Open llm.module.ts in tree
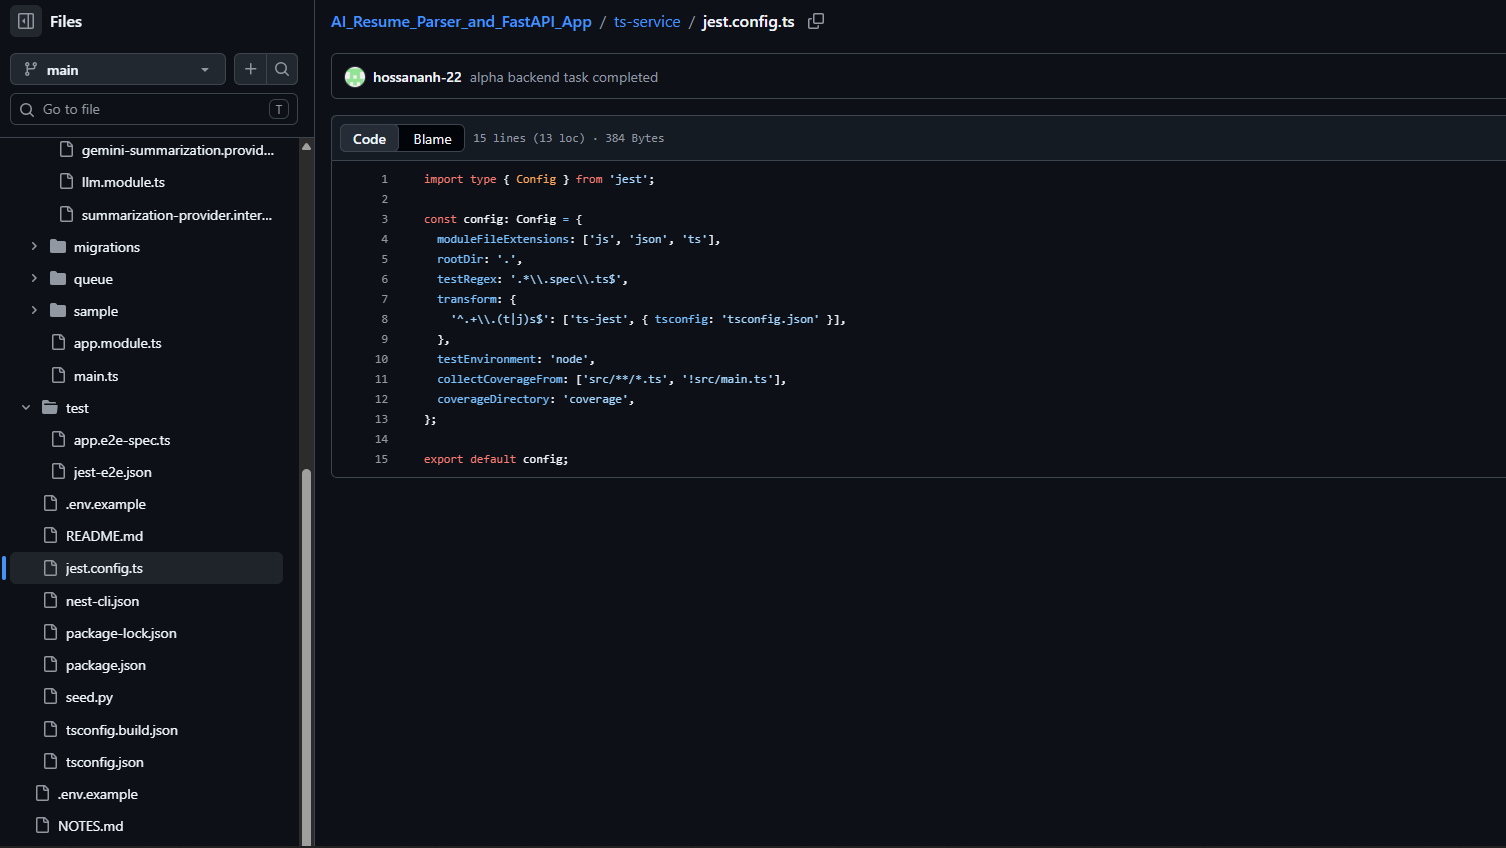1506x848 pixels. click(123, 182)
